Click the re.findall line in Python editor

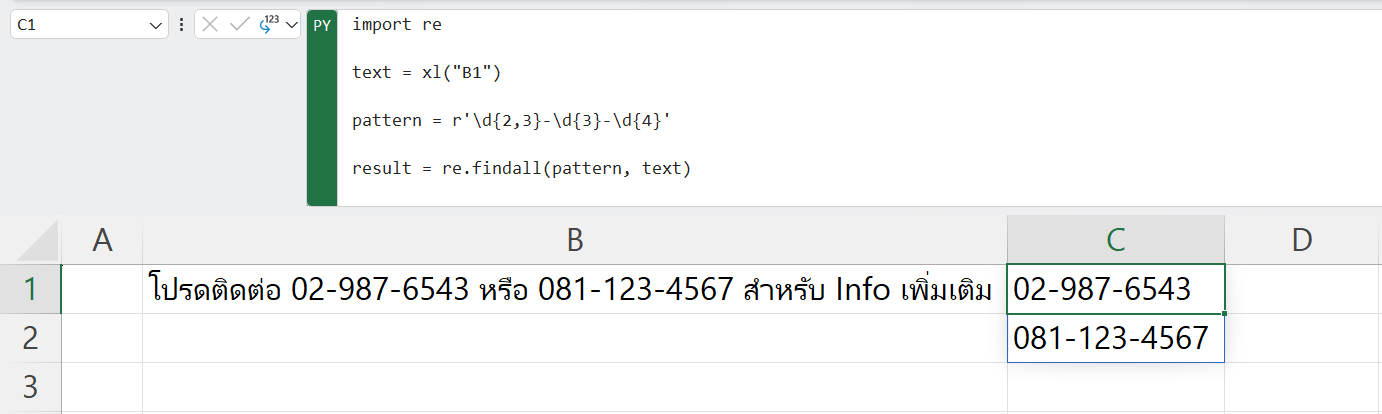(521, 168)
